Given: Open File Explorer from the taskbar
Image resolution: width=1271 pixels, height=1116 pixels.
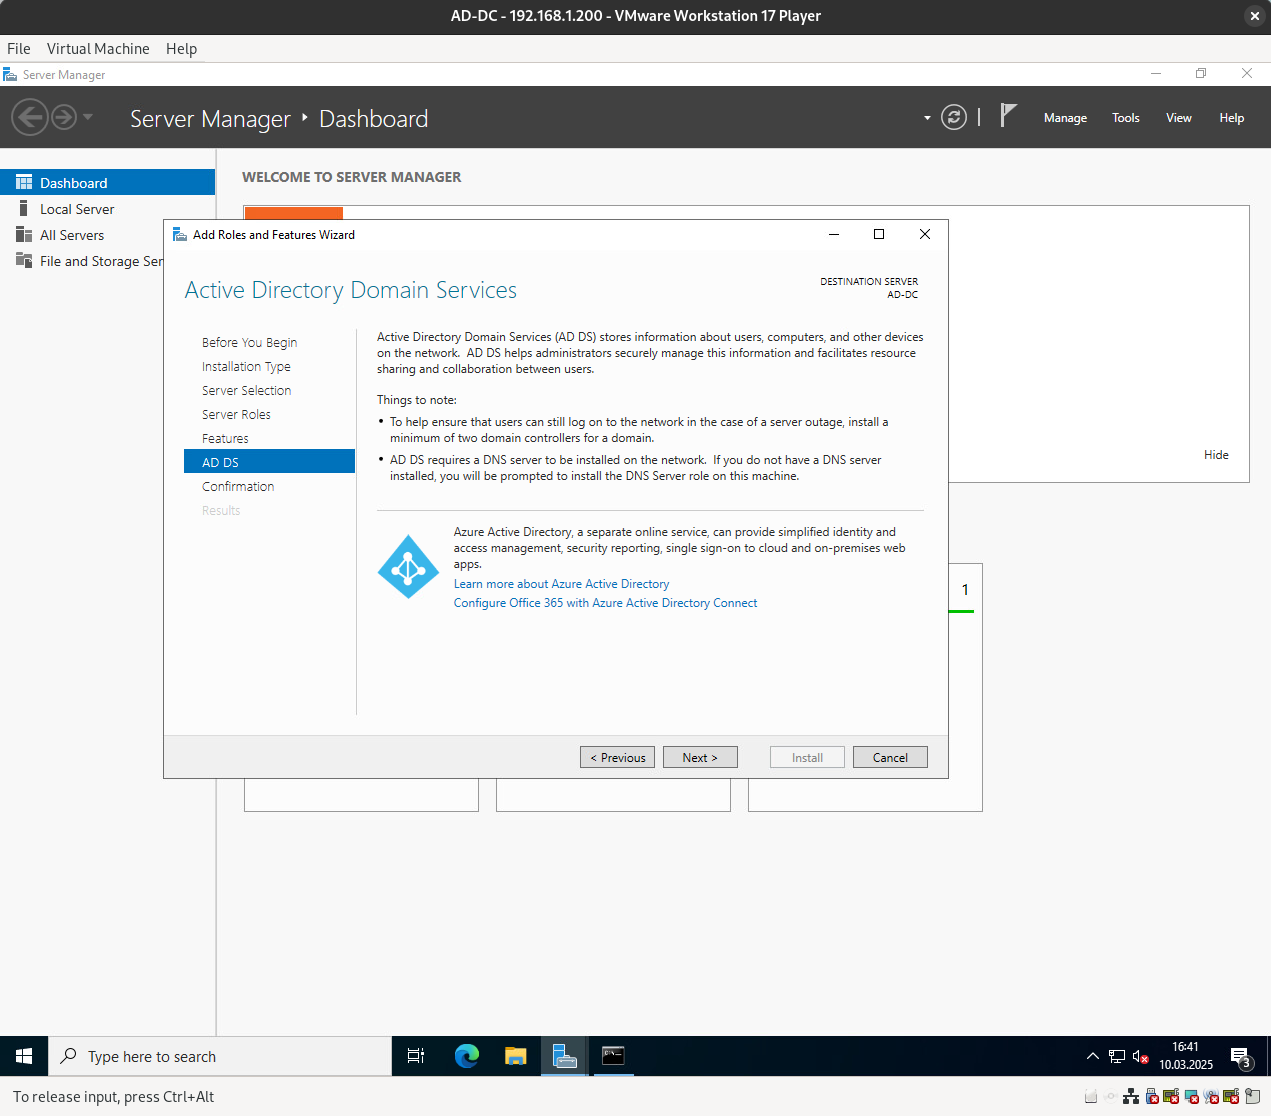Looking at the screenshot, I should [515, 1056].
